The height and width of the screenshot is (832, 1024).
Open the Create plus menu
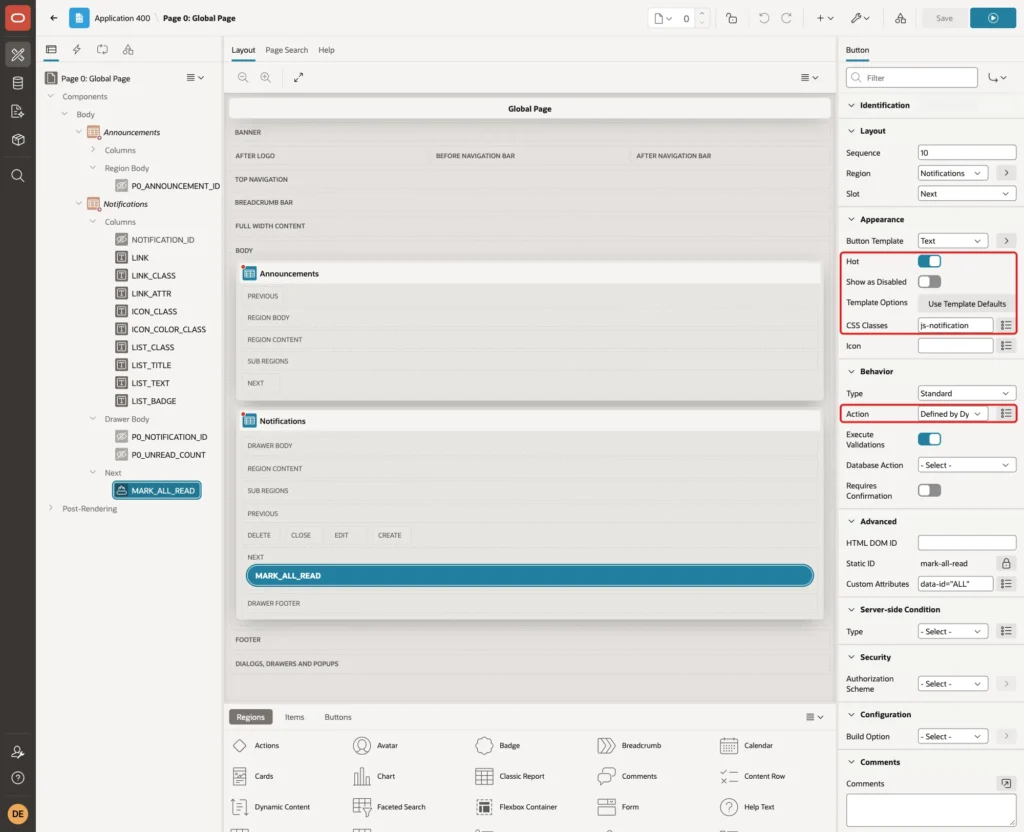tap(825, 18)
